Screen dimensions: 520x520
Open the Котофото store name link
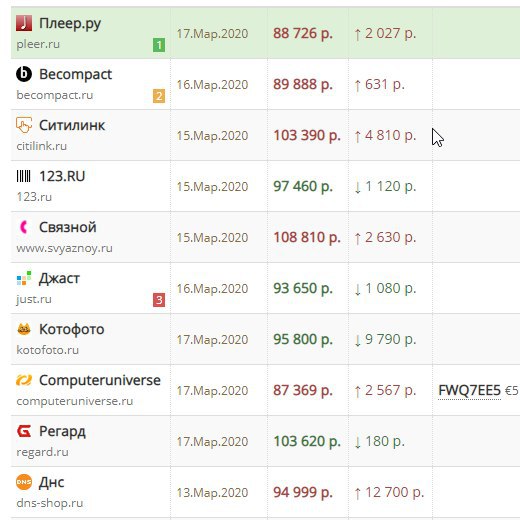[x=72, y=330]
